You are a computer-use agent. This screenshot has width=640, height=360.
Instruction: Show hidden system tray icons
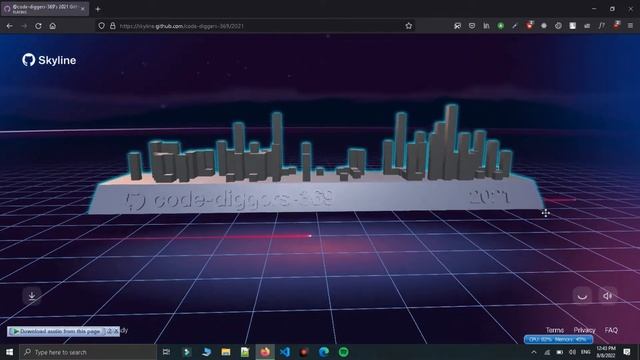(534, 352)
